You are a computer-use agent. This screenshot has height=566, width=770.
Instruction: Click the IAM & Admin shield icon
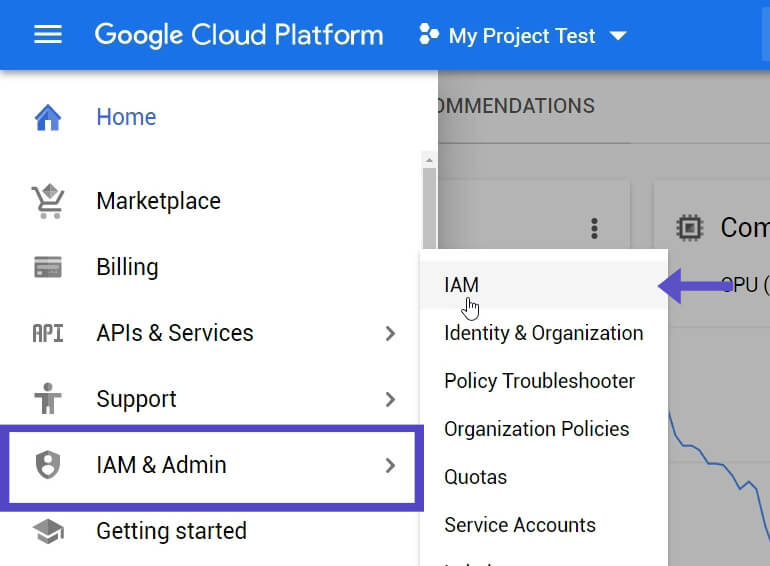pos(48,465)
